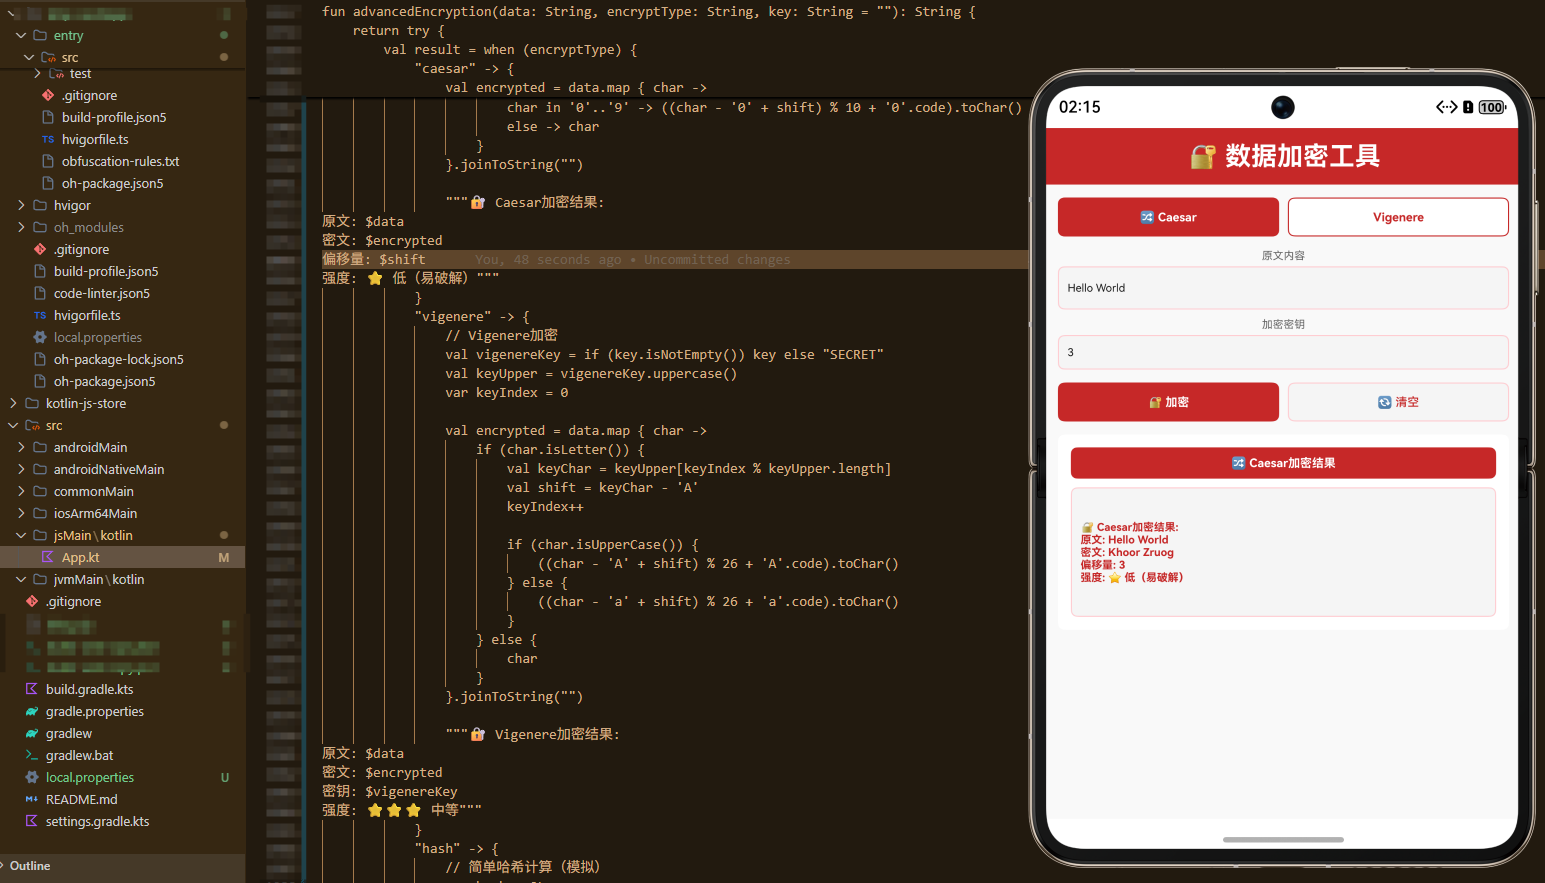This screenshot has width=1545, height=883.
Task: Collapse the entry folder chevron
Action: (x=21, y=35)
